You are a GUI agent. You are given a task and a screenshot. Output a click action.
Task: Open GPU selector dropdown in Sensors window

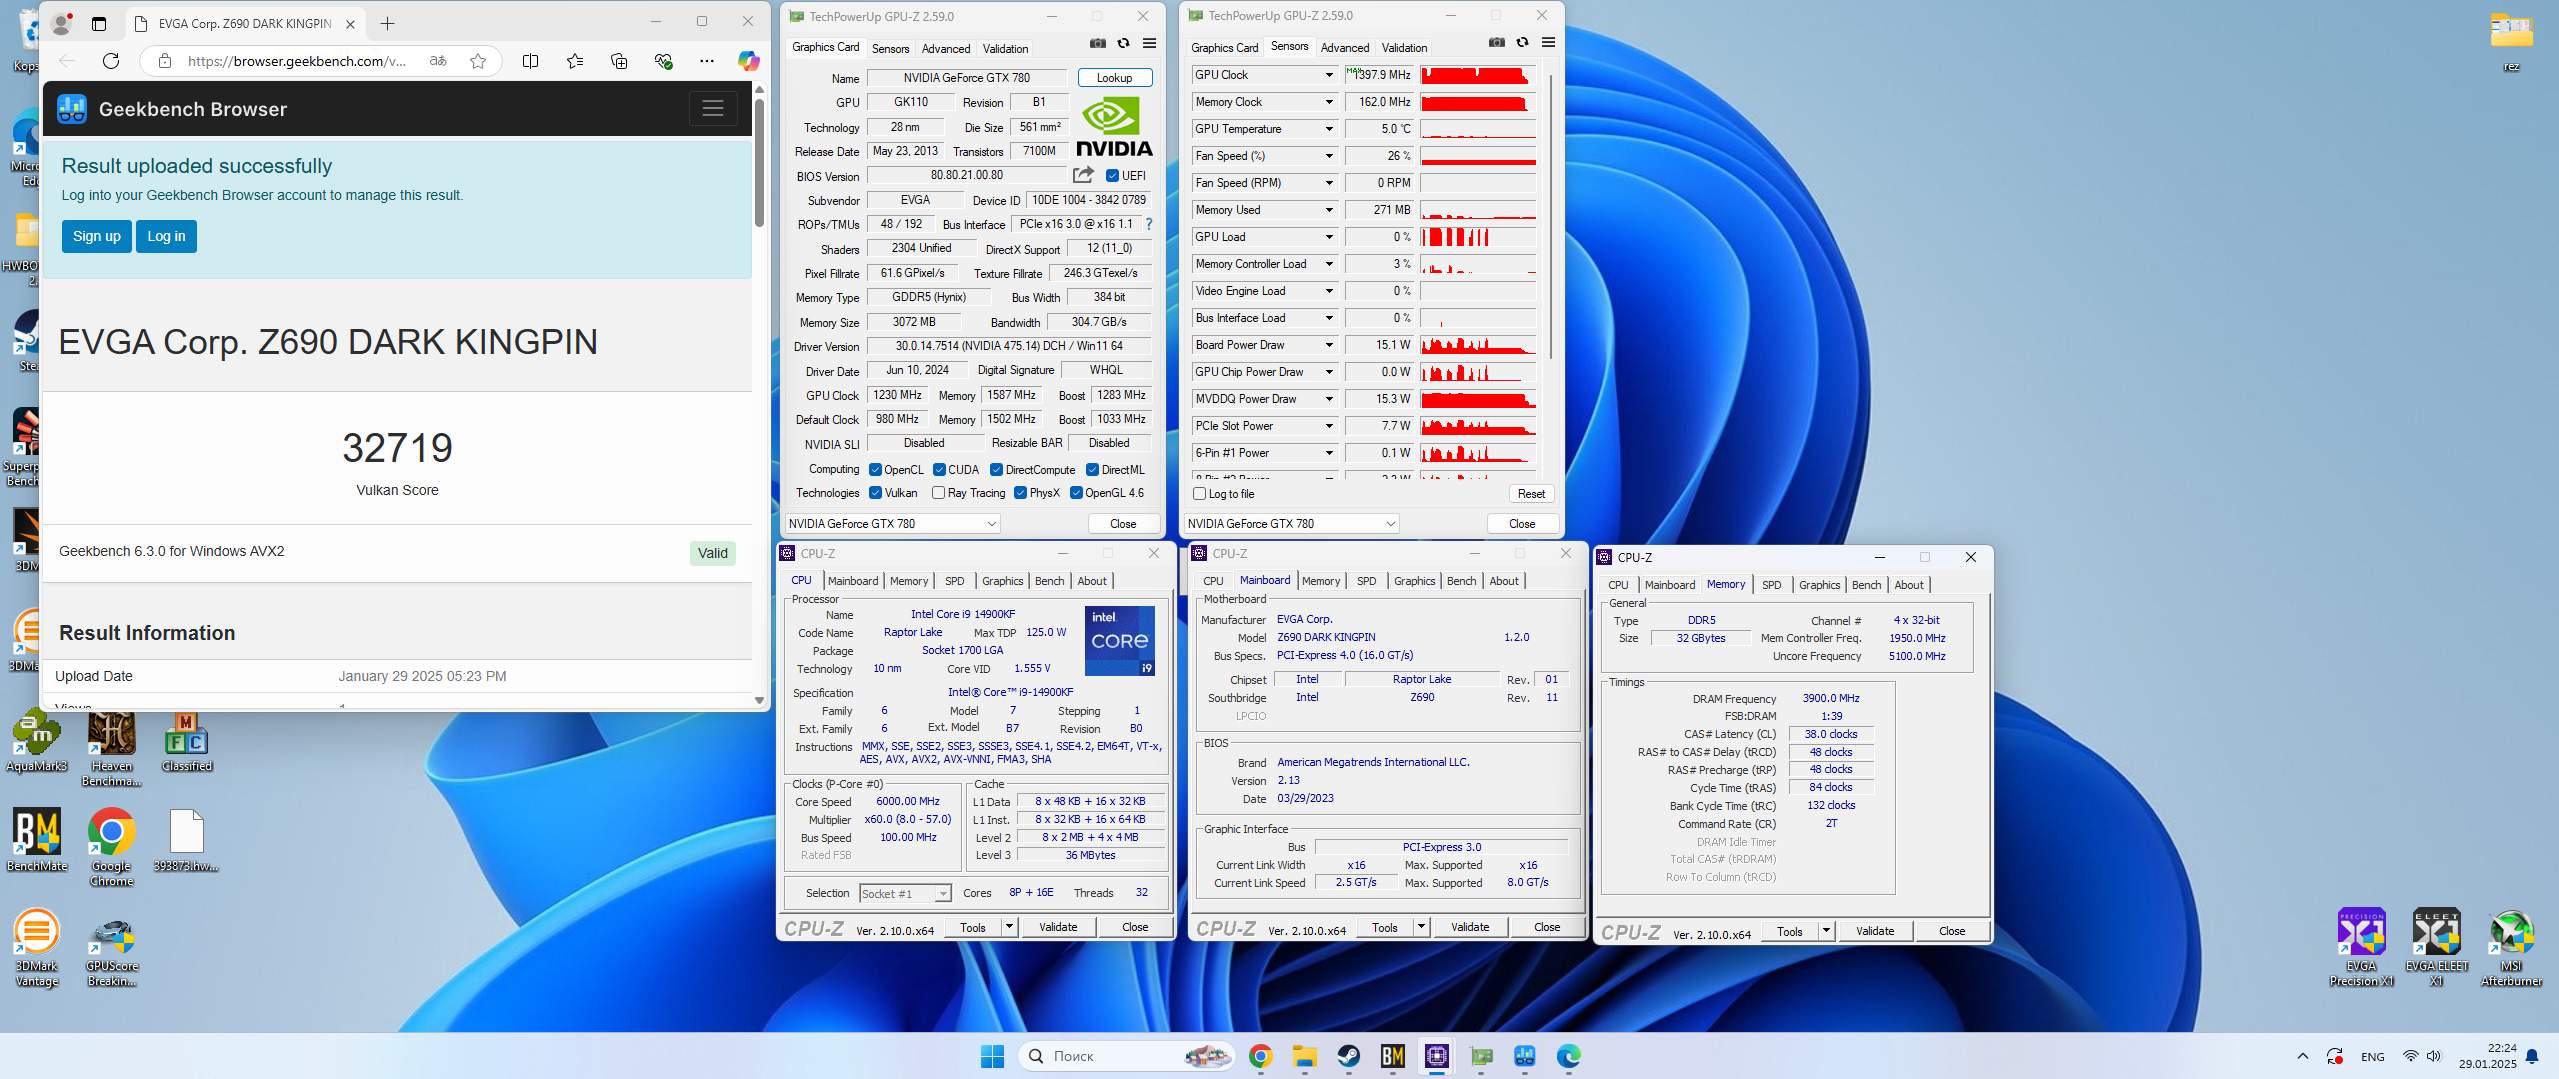click(x=1291, y=524)
